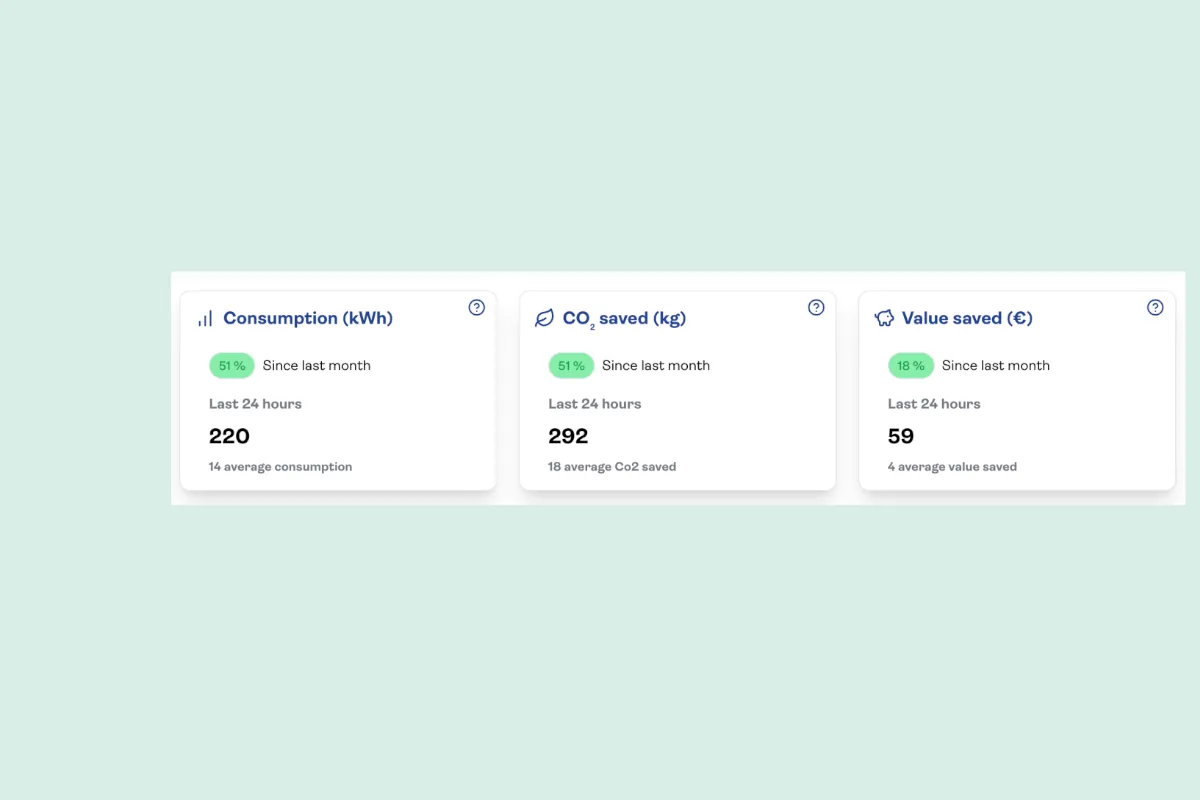Click question mark on Value saved card
The image size is (1200, 800).
pos(1155,307)
